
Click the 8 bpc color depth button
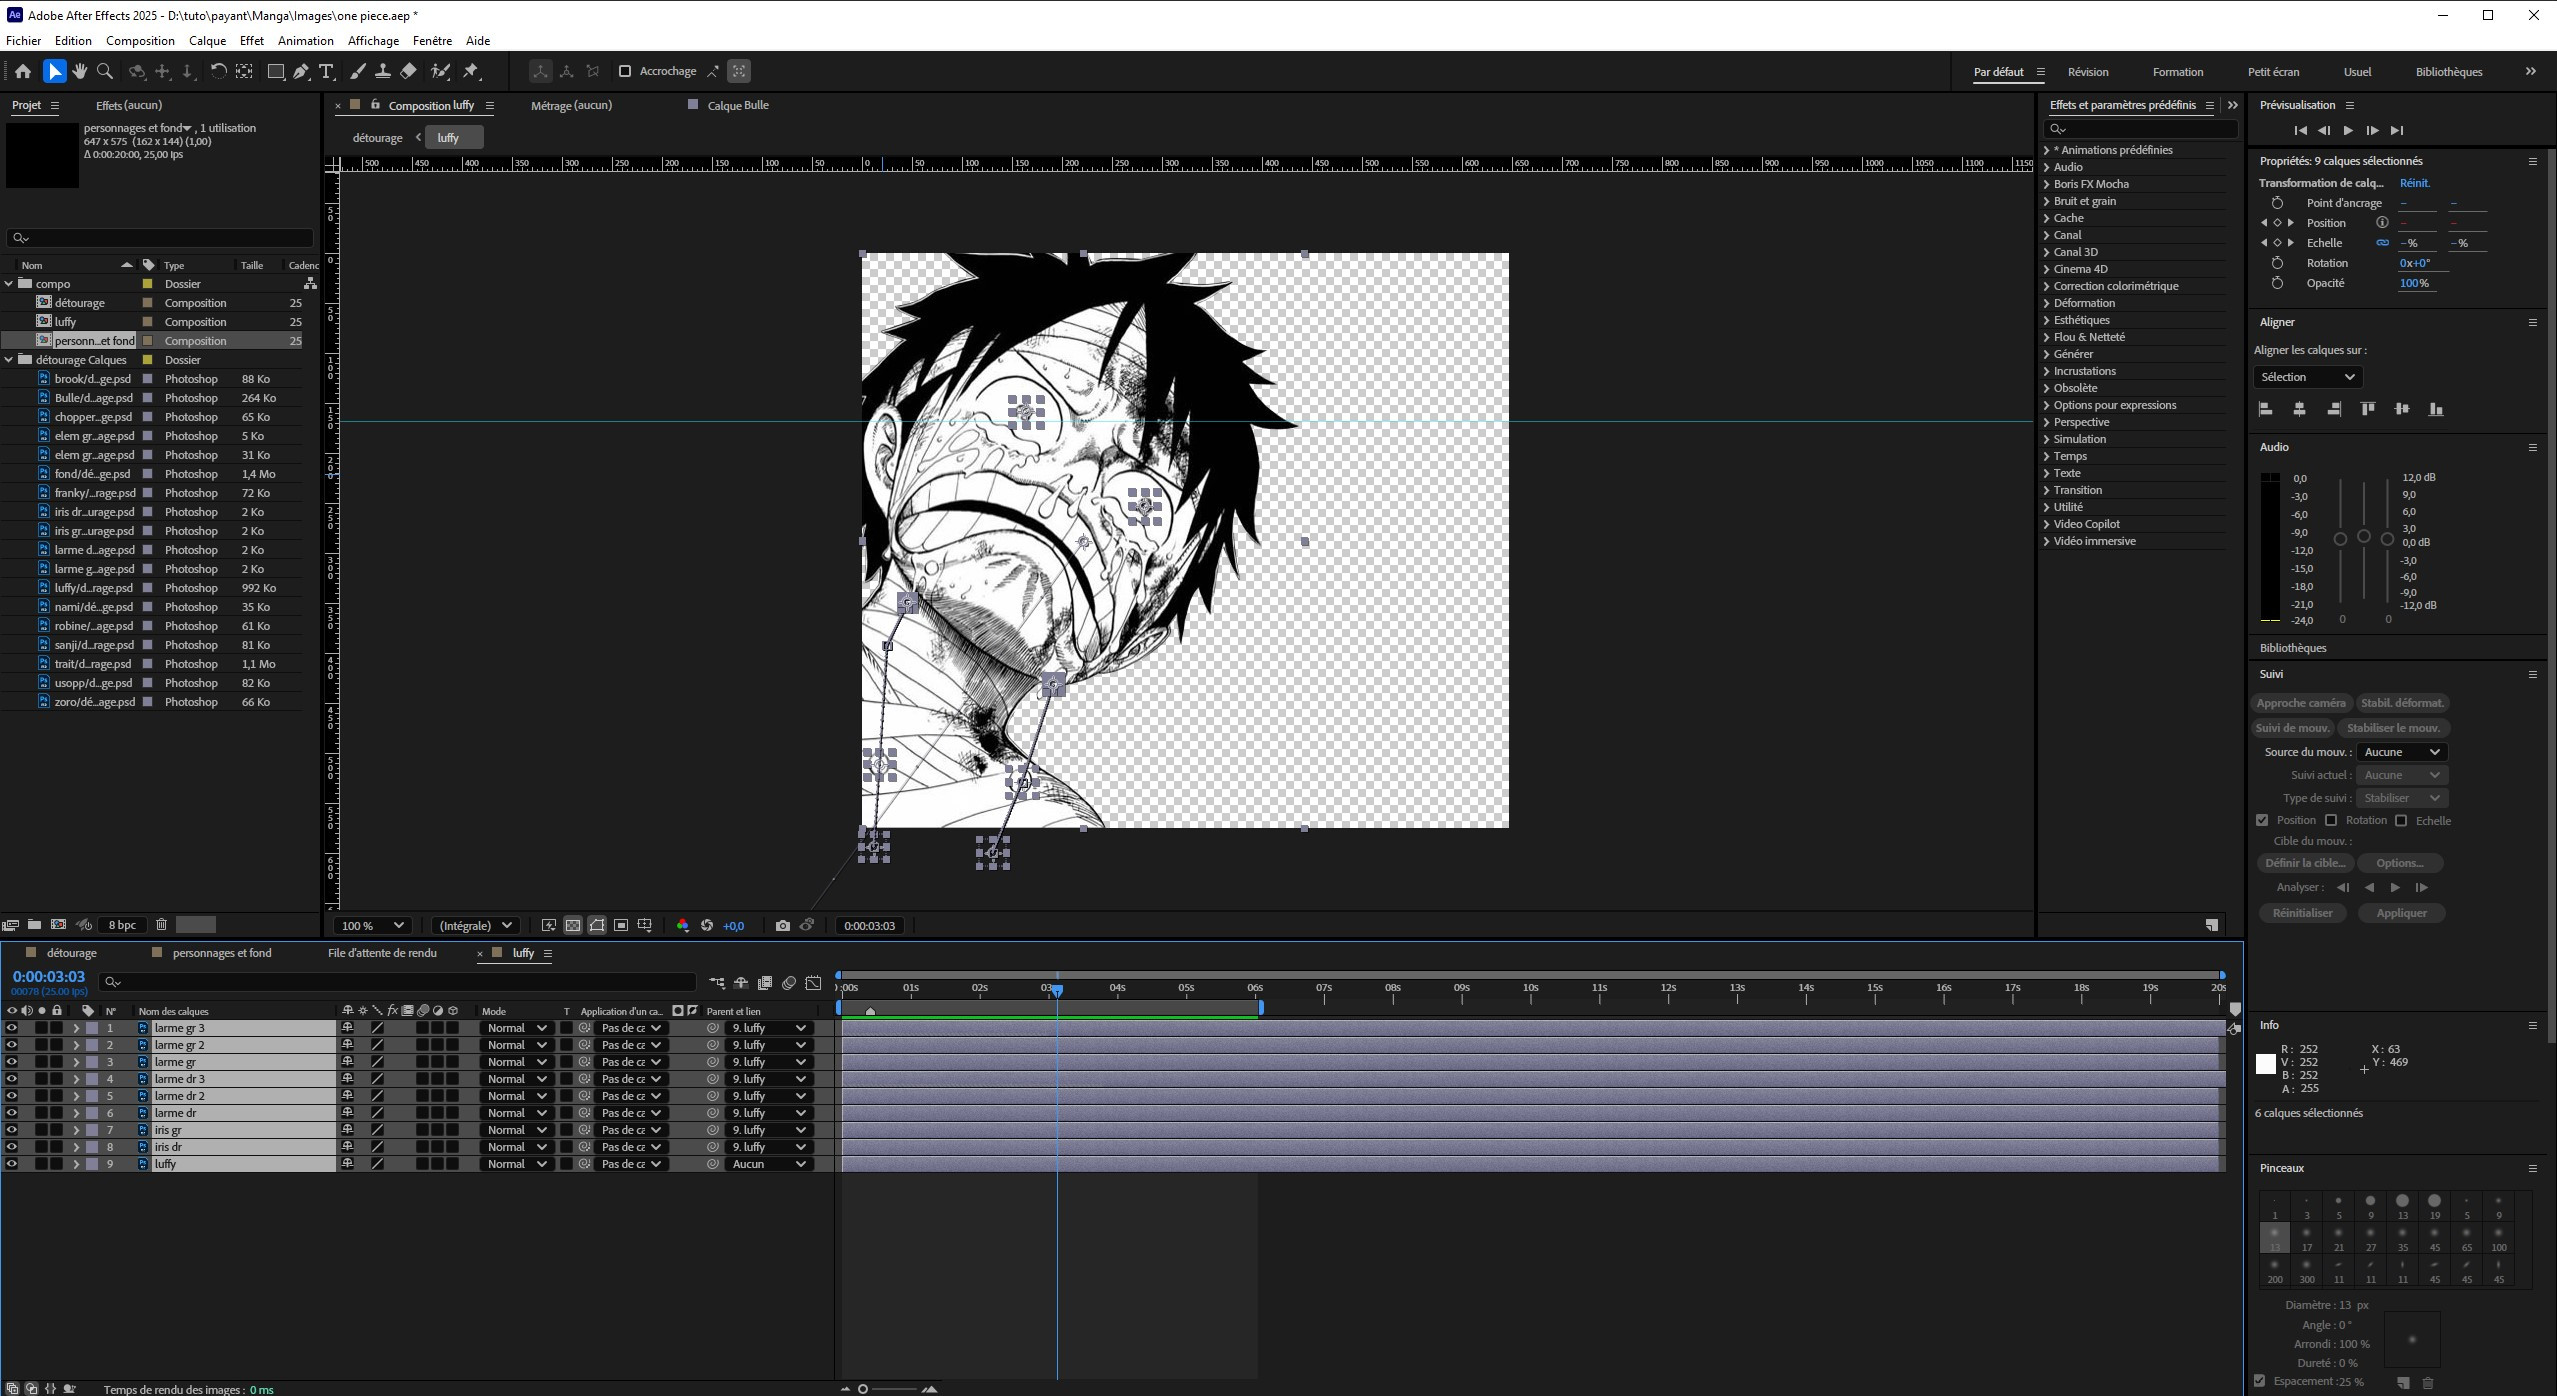[x=122, y=925]
